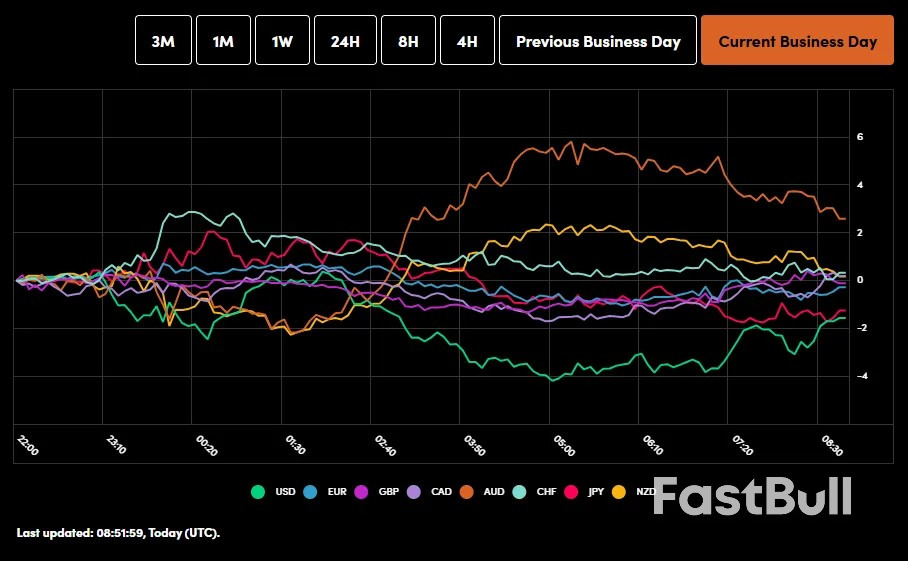This screenshot has width=908, height=561.
Task: Select the 3M time range
Action: tap(163, 41)
